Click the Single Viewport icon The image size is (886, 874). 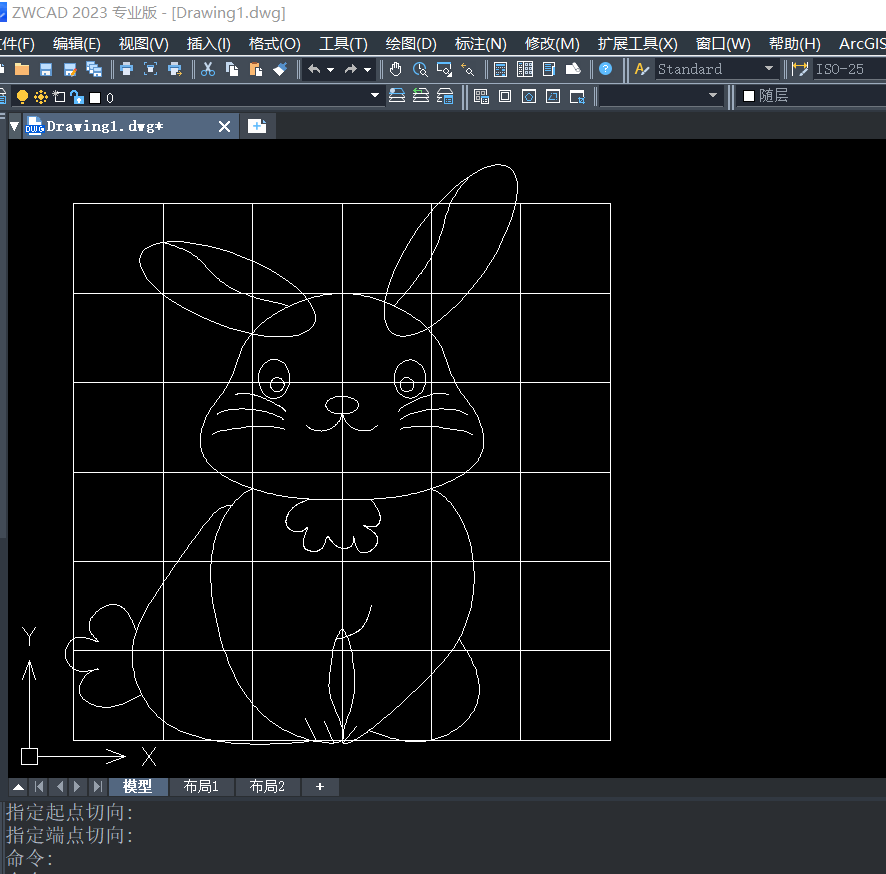(x=505, y=97)
